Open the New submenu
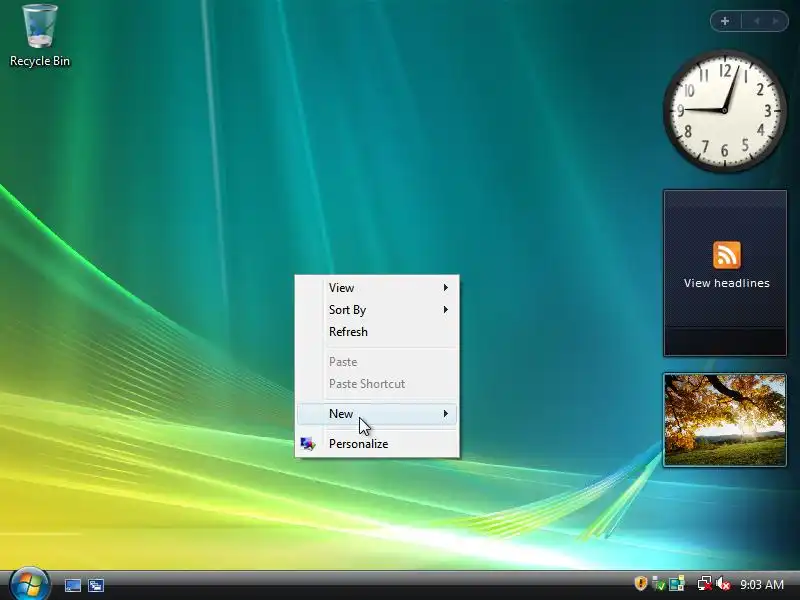The image size is (800, 600). pos(377,414)
